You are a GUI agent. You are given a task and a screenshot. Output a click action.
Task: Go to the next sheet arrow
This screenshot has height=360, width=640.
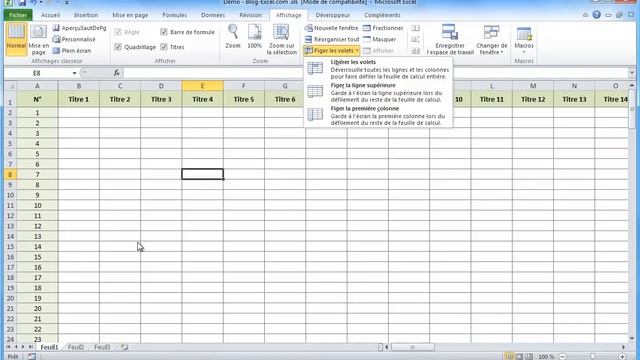click(x=23, y=347)
